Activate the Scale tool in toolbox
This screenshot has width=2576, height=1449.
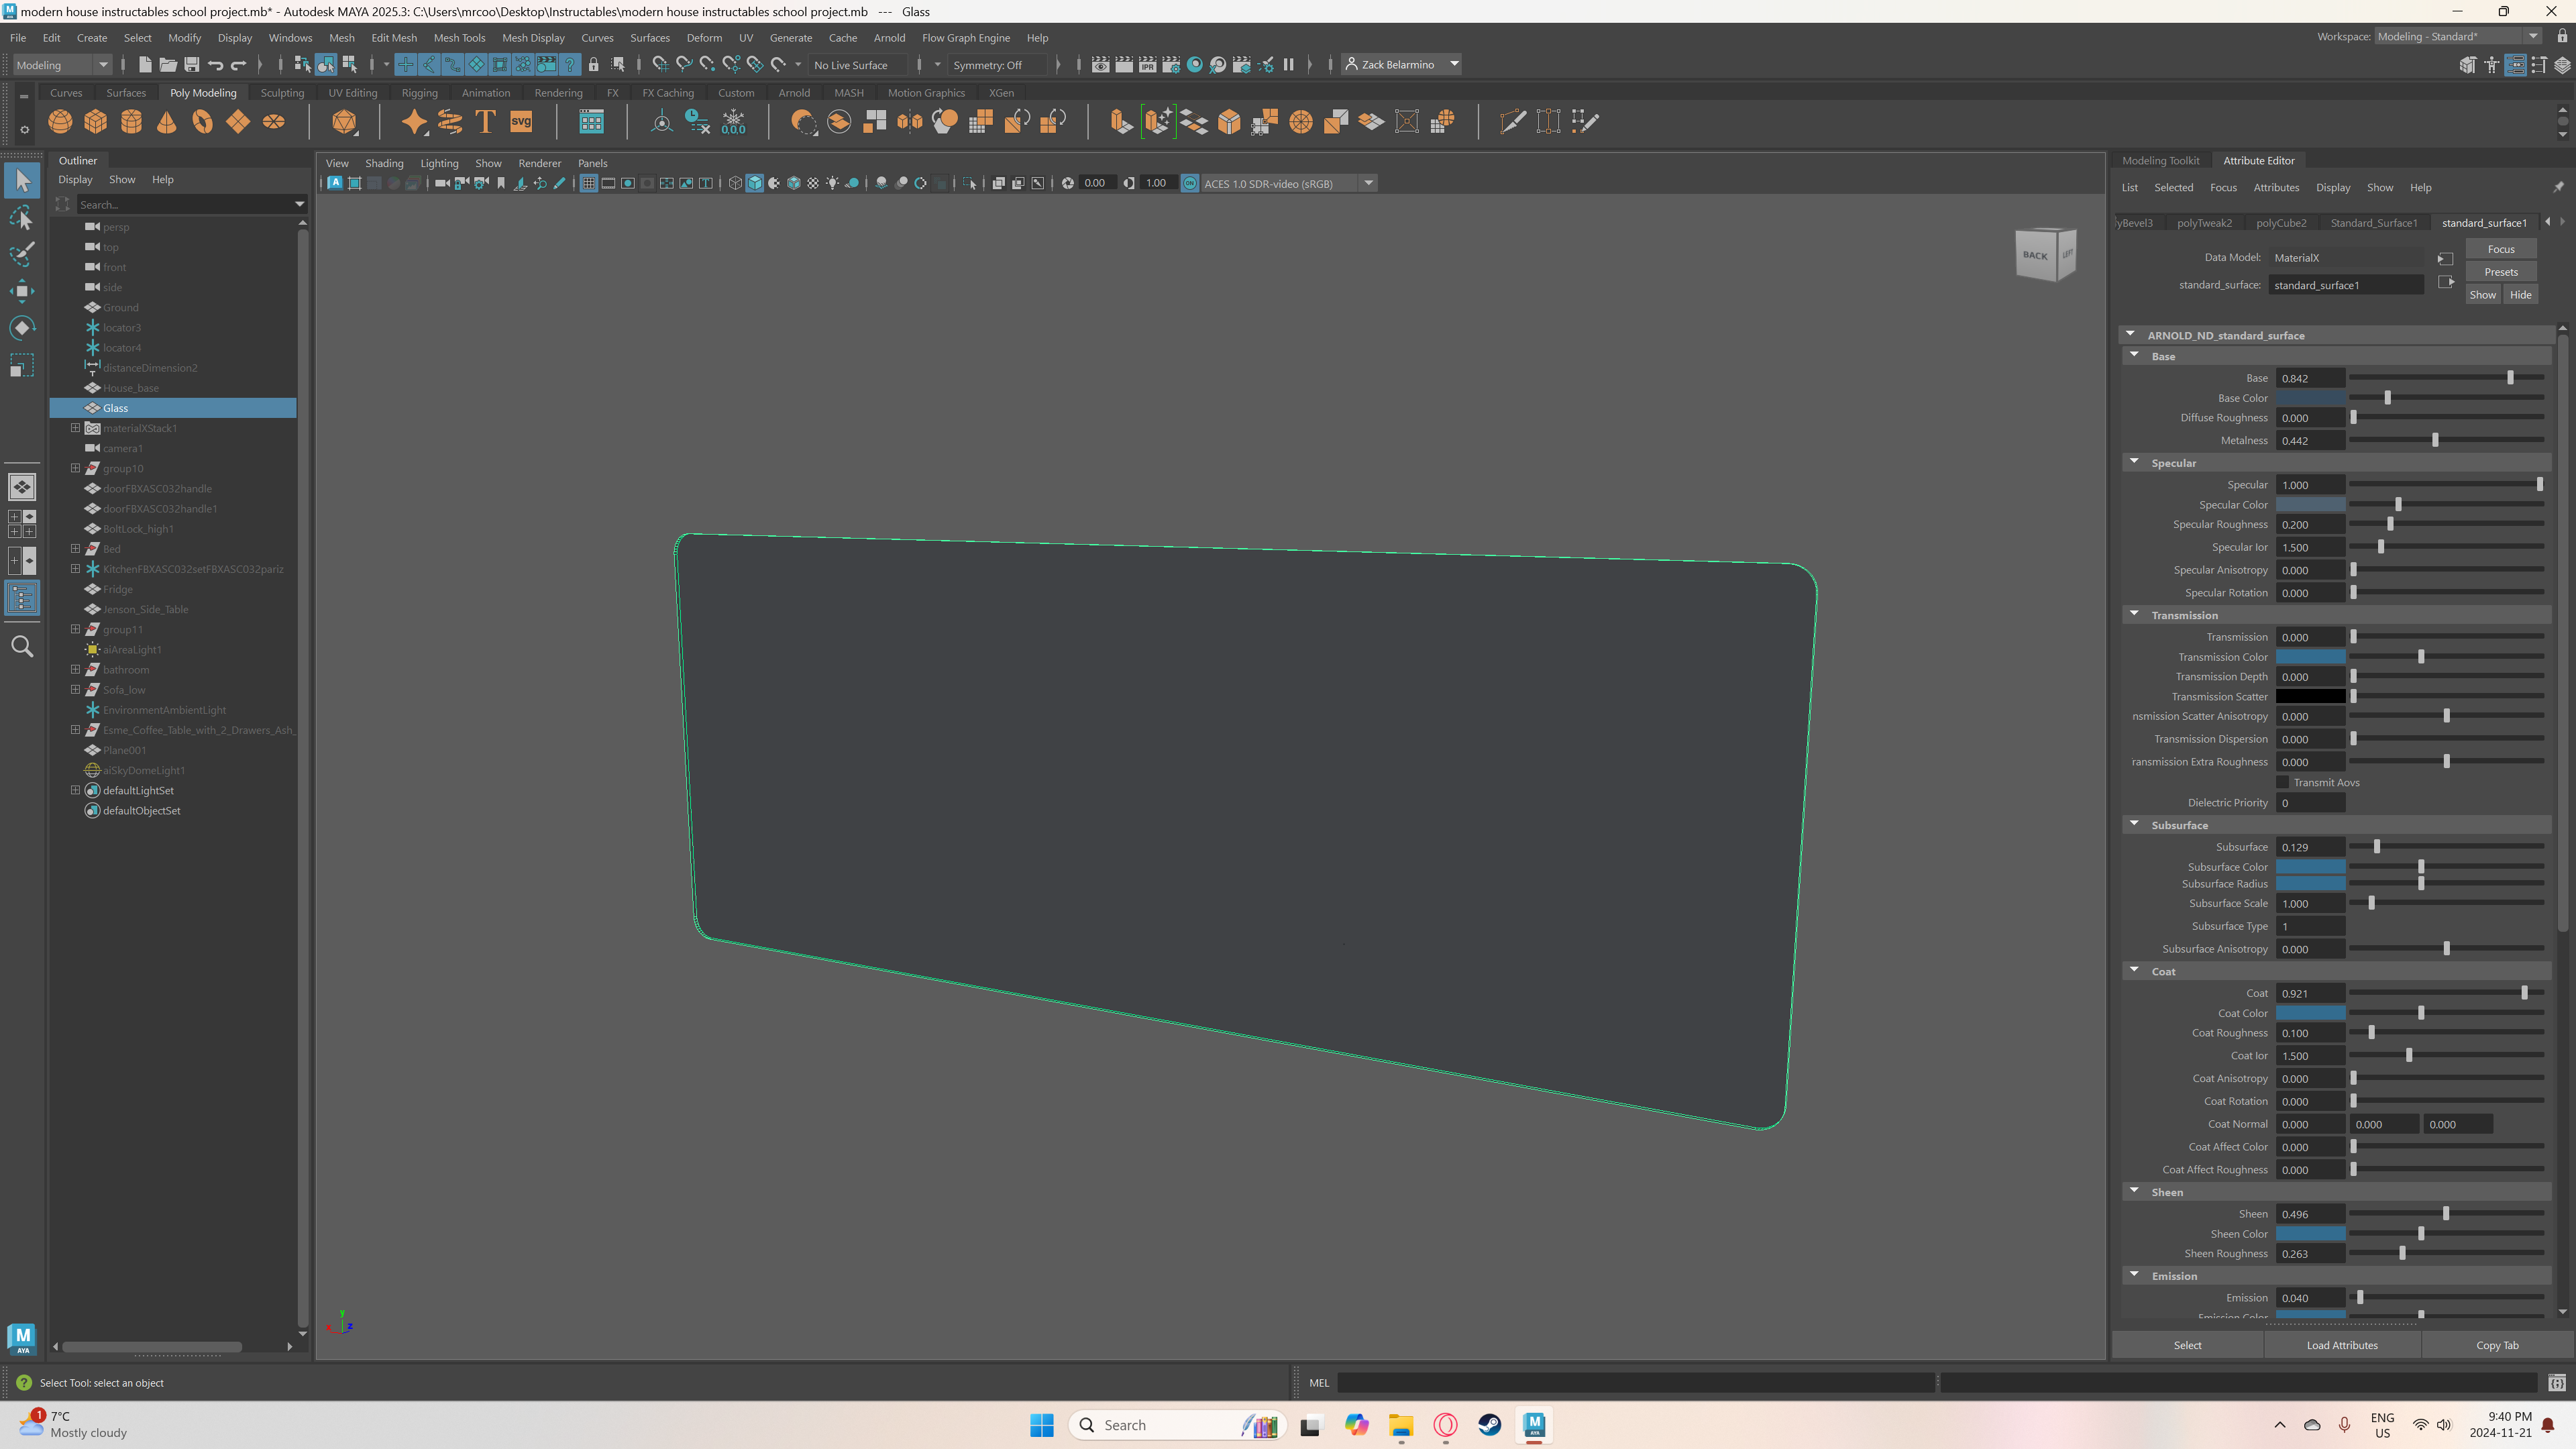point(22,365)
